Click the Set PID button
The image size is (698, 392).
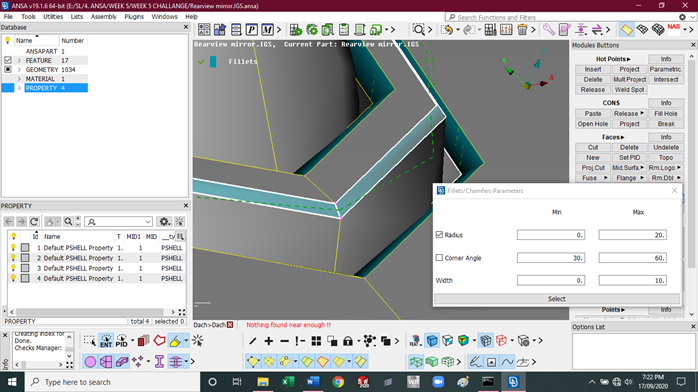[629, 158]
